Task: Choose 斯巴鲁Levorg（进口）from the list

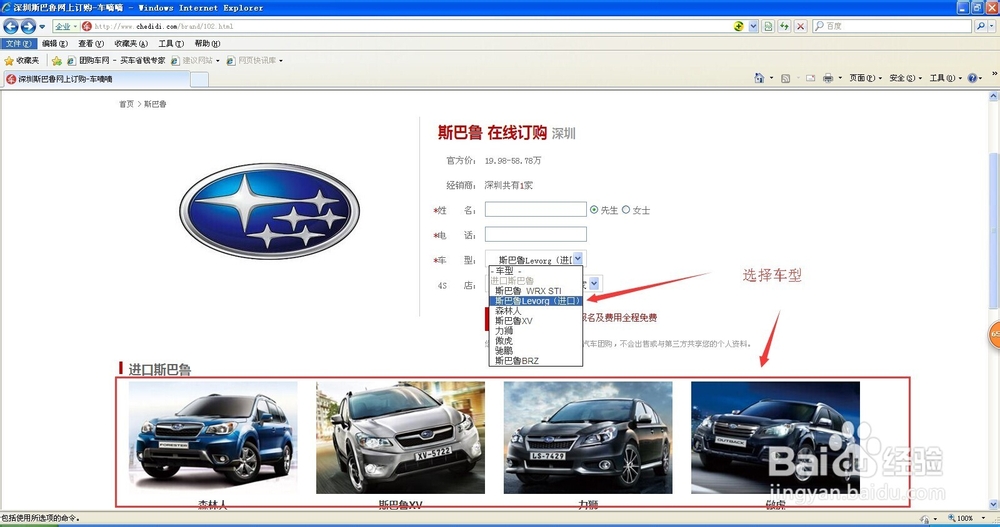Action: point(536,301)
